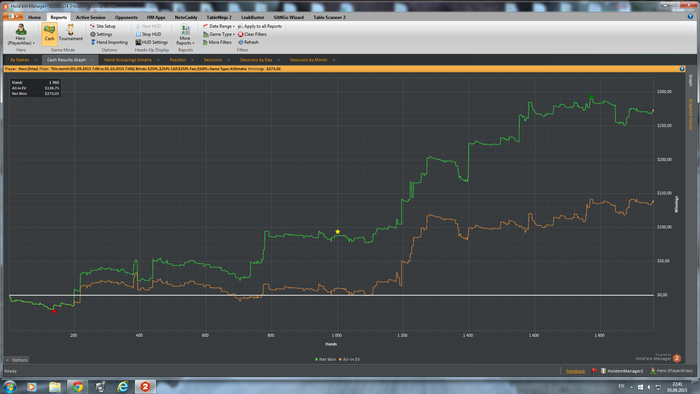Image resolution: width=700 pixels, height=394 pixels.
Task: Switch to the Sessions report tab
Action: click(213, 60)
